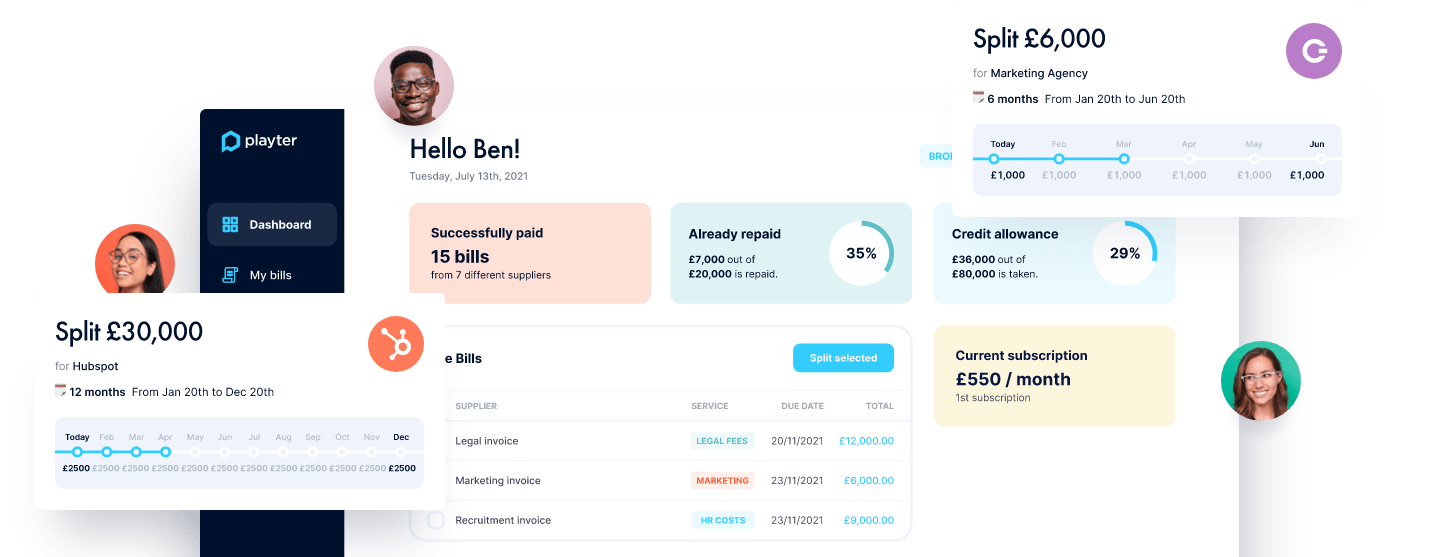Screen dimensions: 1440x557
Task: Click calendar icon beside 6 months
Action: [x=978, y=98]
